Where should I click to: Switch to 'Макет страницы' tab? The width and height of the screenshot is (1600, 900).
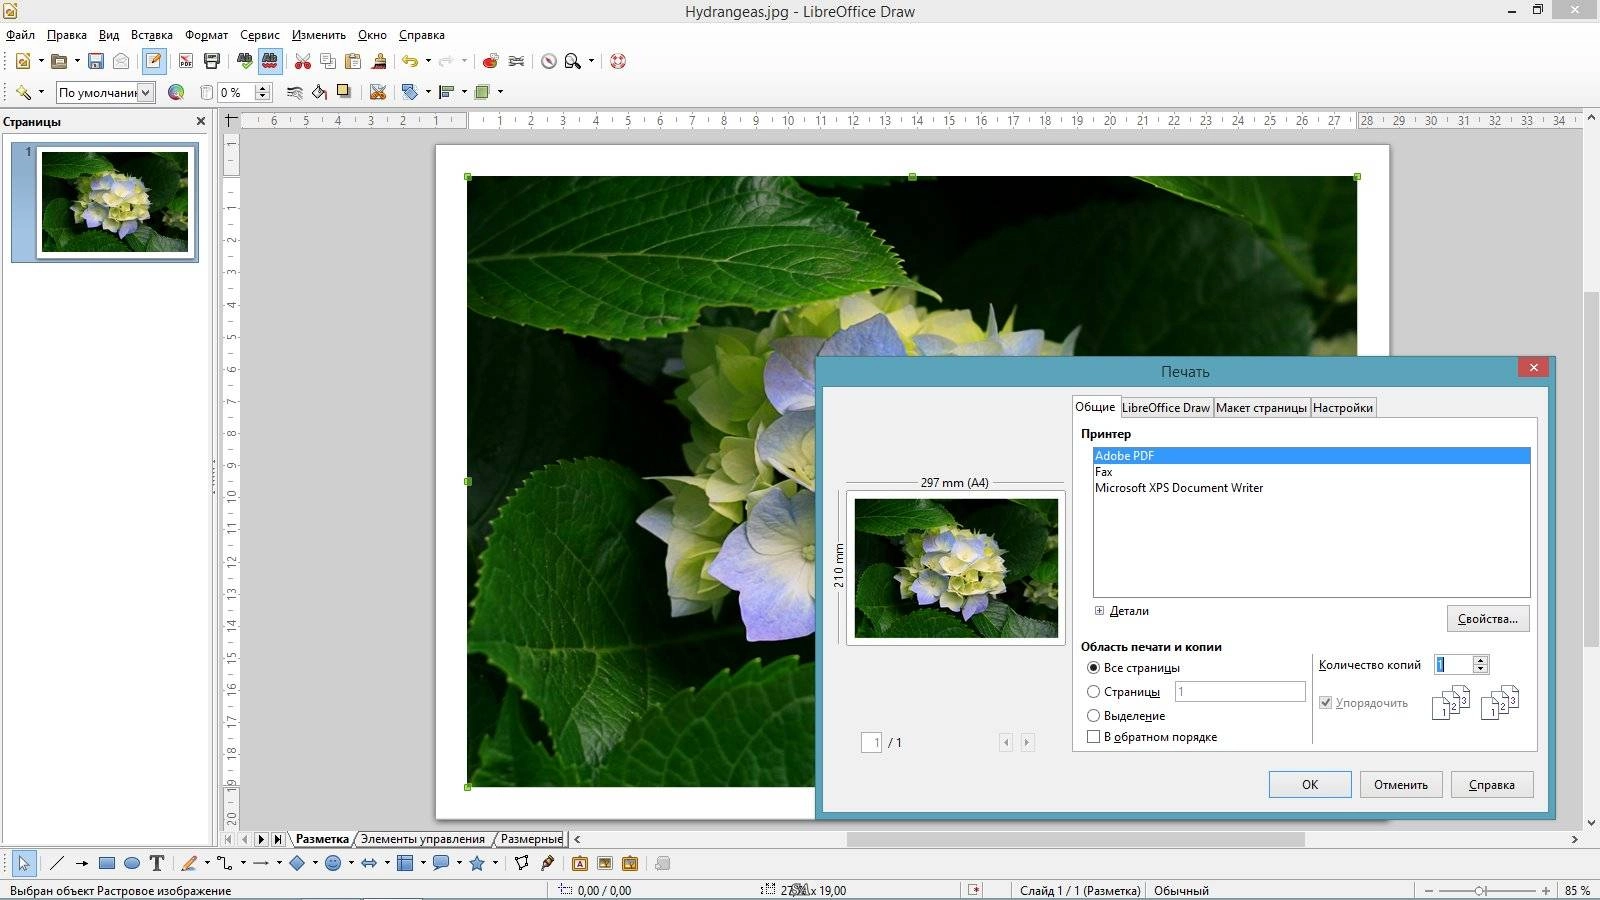(1261, 408)
